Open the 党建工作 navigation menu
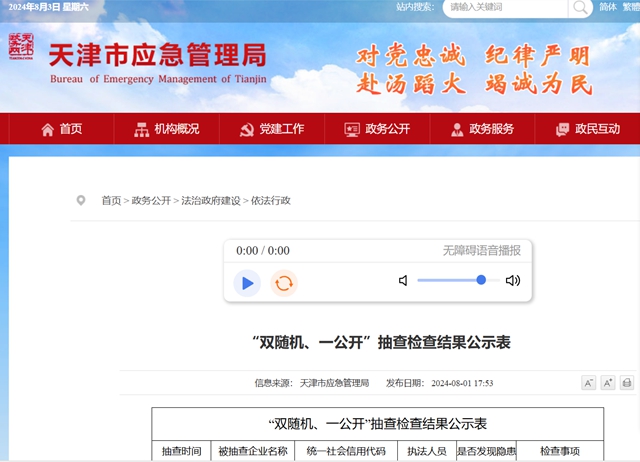Image resolution: width=640 pixels, height=462 pixels. click(x=271, y=129)
